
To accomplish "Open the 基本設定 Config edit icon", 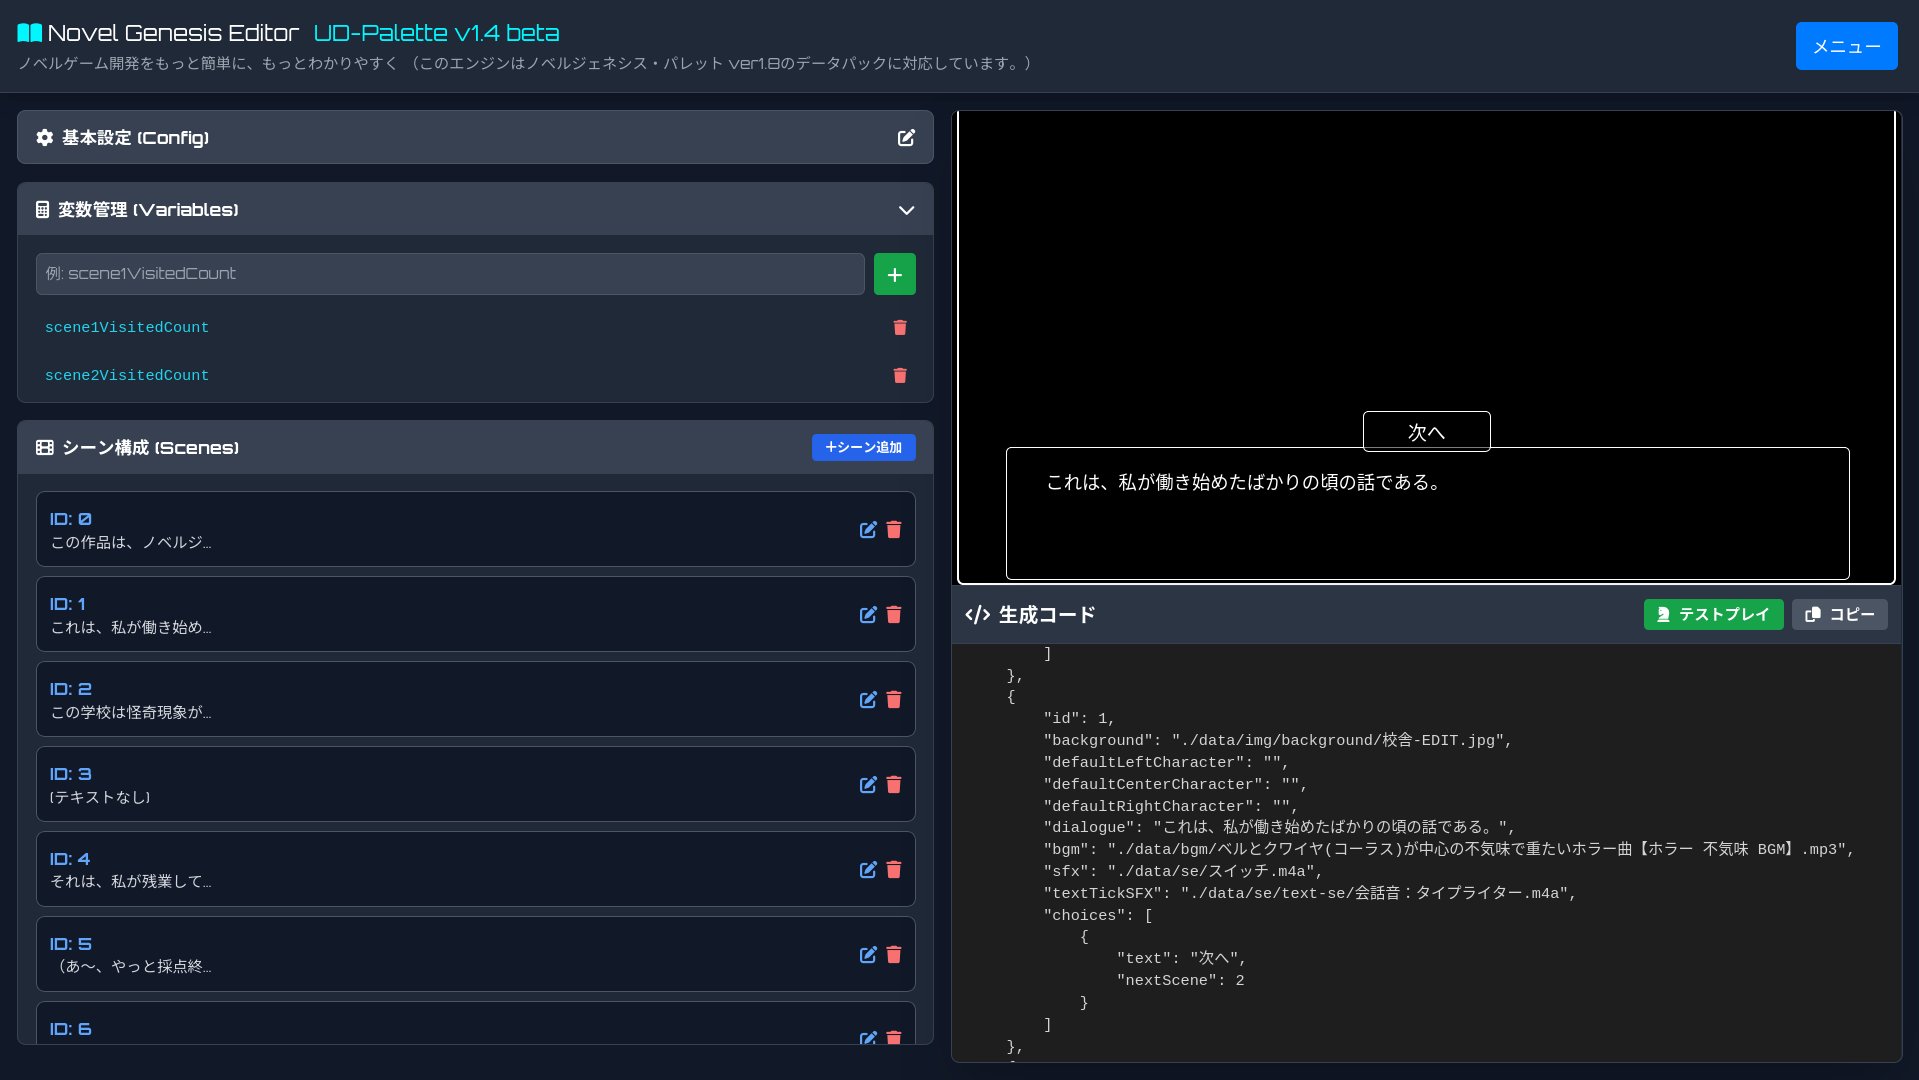I will point(905,138).
